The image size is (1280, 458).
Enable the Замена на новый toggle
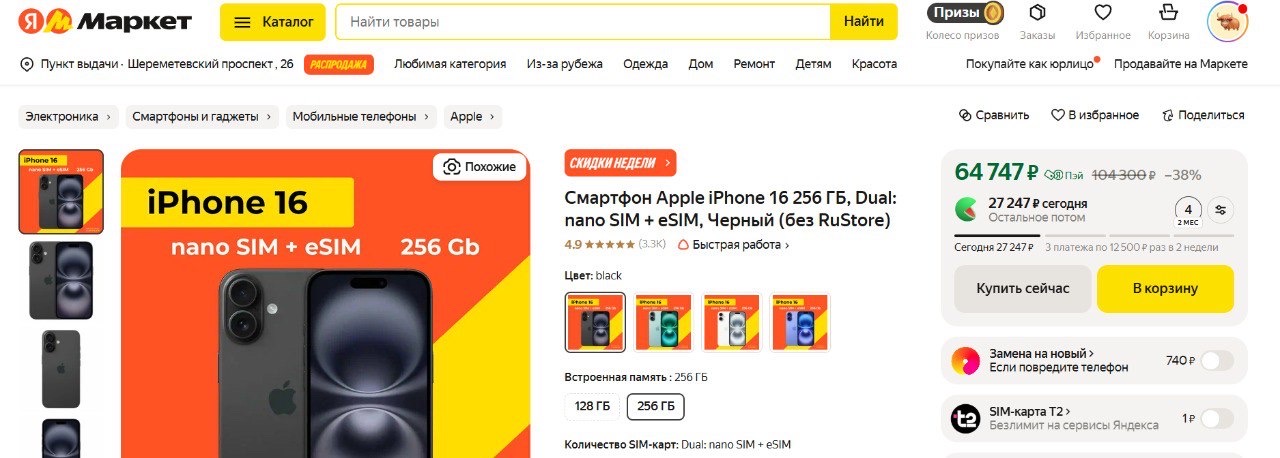pos(1216,361)
